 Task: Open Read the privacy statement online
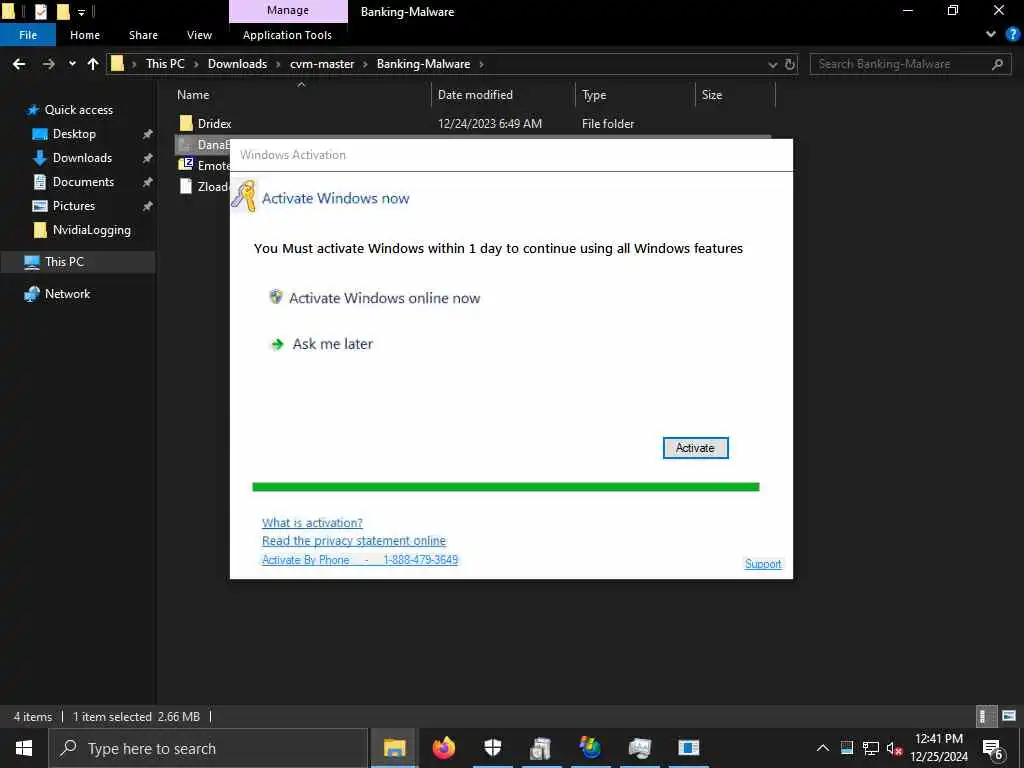coord(354,541)
